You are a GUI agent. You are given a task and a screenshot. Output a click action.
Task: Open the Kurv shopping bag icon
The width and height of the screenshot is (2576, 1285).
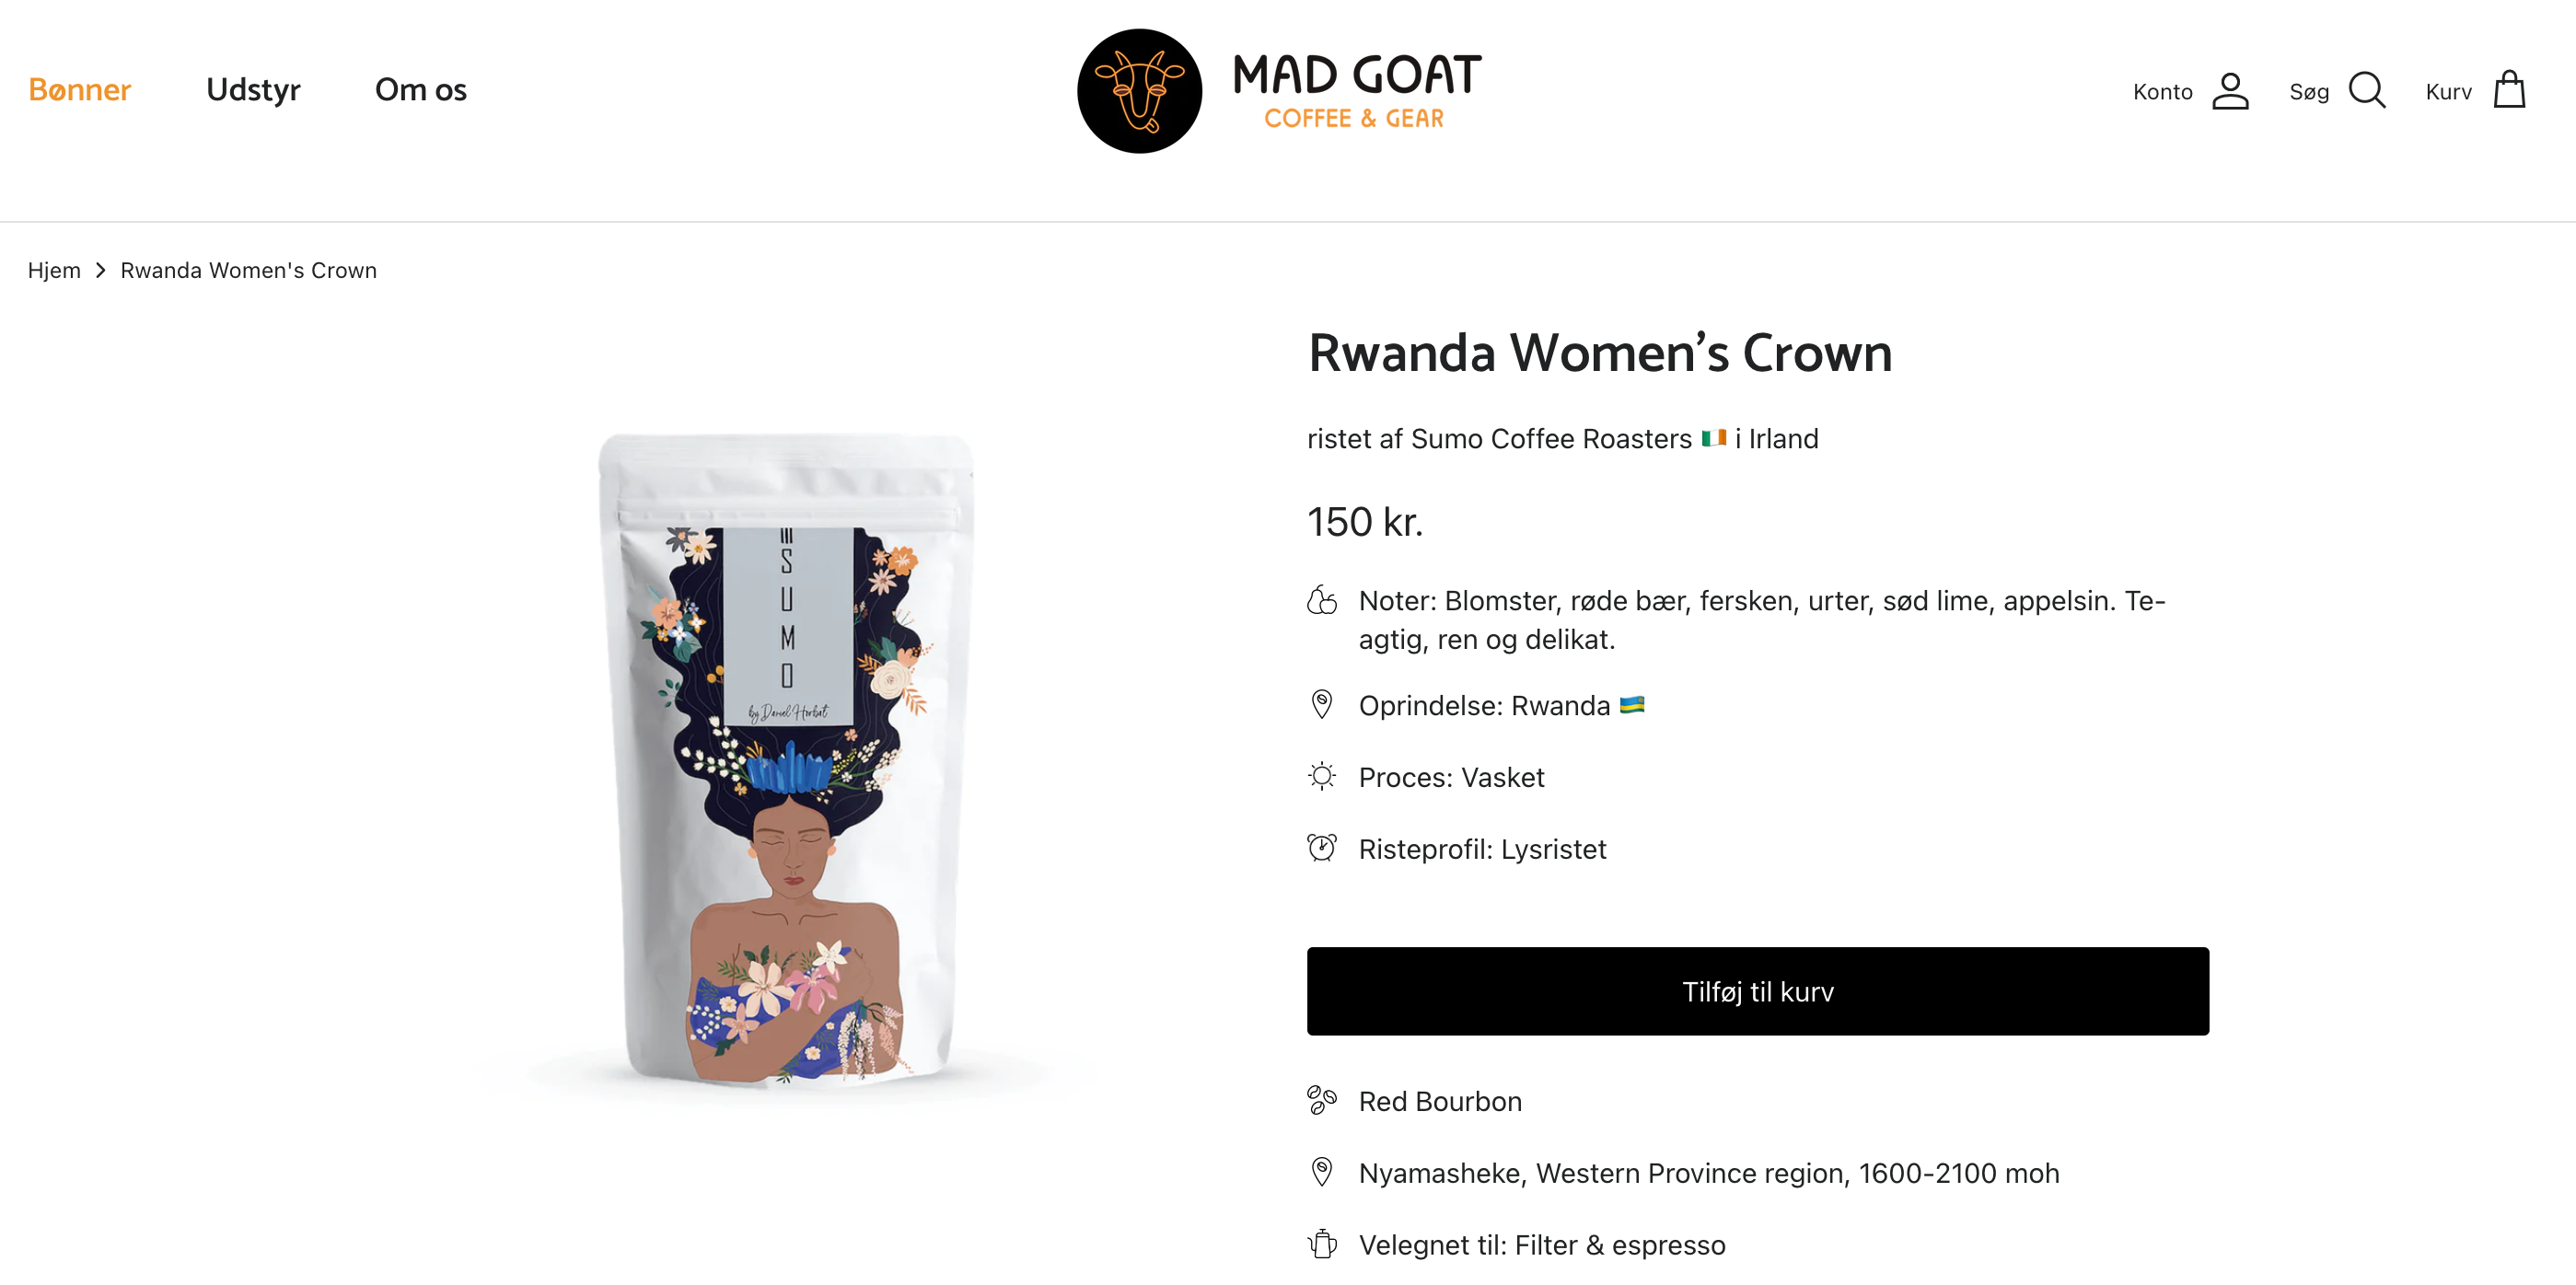pos(2509,91)
